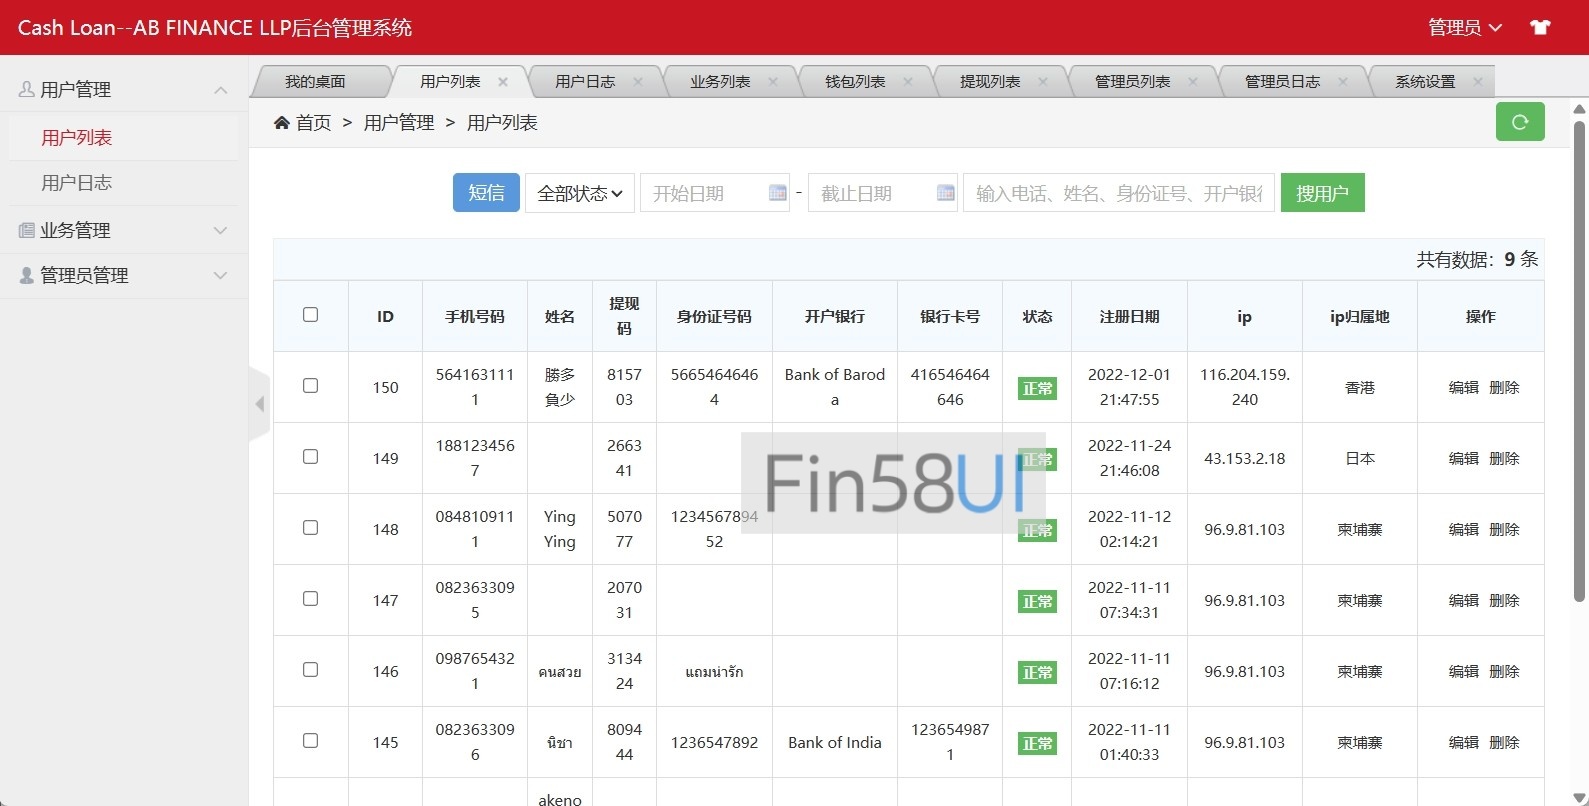Open the 系统设置 tab
Image resolution: width=1589 pixels, height=806 pixels.
1424,82
